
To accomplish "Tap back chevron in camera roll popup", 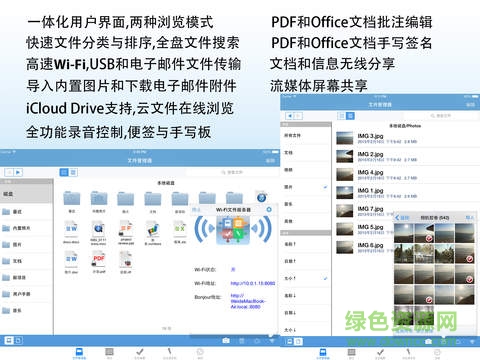I will [402, 218].
